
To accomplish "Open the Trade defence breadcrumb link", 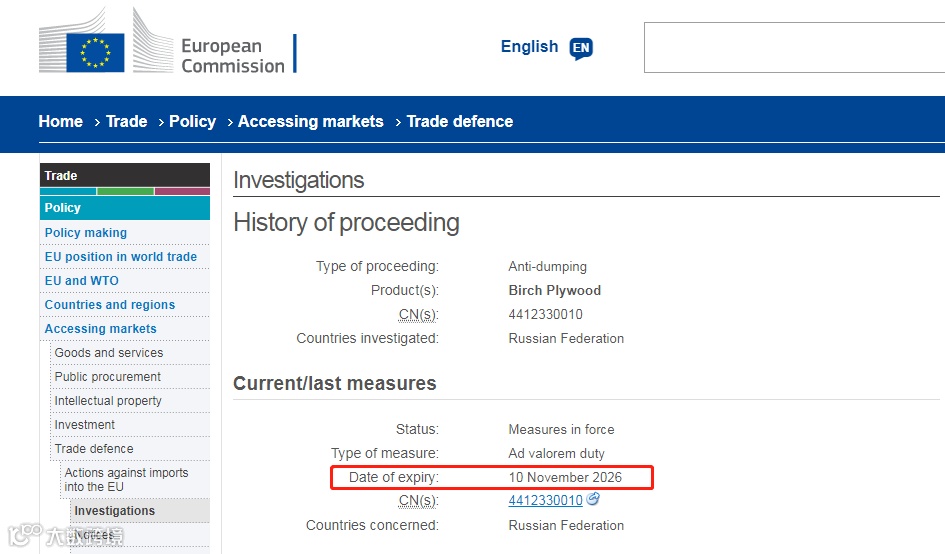I will [x=459, y=121].
